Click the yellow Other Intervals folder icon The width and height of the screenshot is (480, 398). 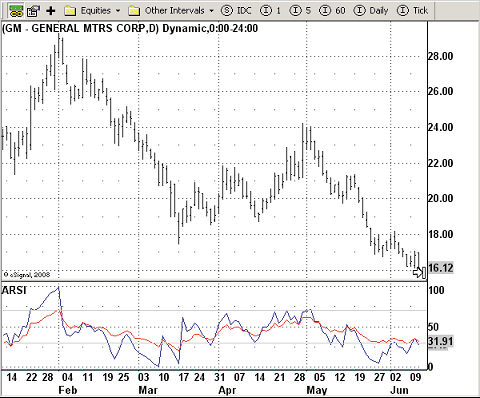[x=134, y=11]
